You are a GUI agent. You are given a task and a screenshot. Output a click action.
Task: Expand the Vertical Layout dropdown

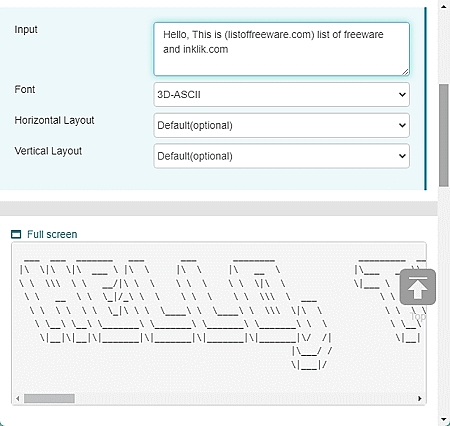[x=281, y=156]
